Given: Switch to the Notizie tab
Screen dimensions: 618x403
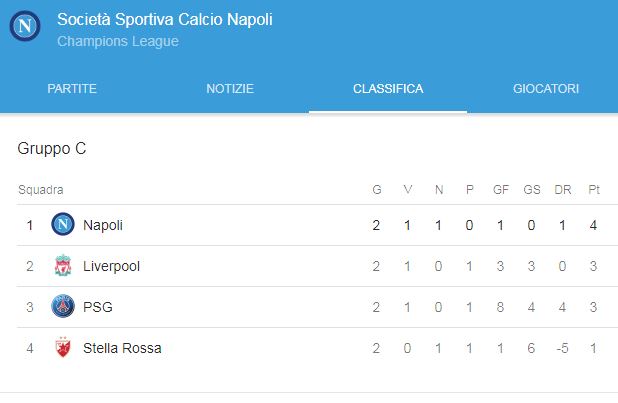Looking at the screenshot, I should tap(230, 89).
